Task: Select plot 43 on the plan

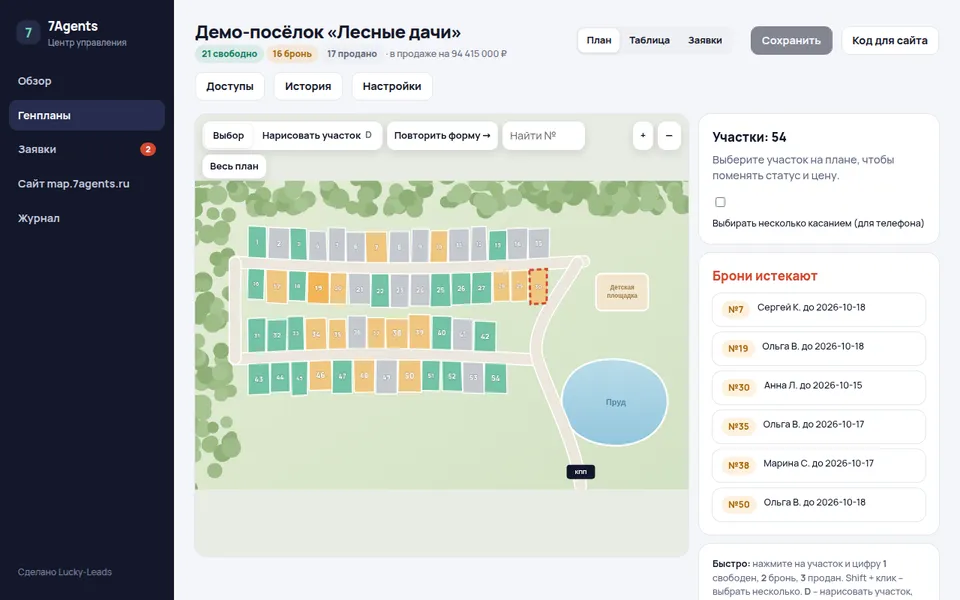Action: [x=258, y=379]
